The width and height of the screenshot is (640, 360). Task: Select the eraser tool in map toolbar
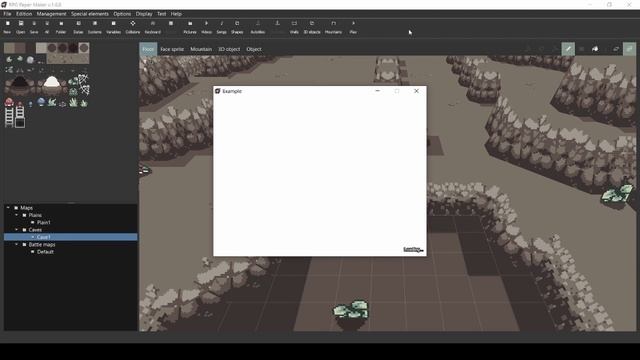(x=616, y=49)
